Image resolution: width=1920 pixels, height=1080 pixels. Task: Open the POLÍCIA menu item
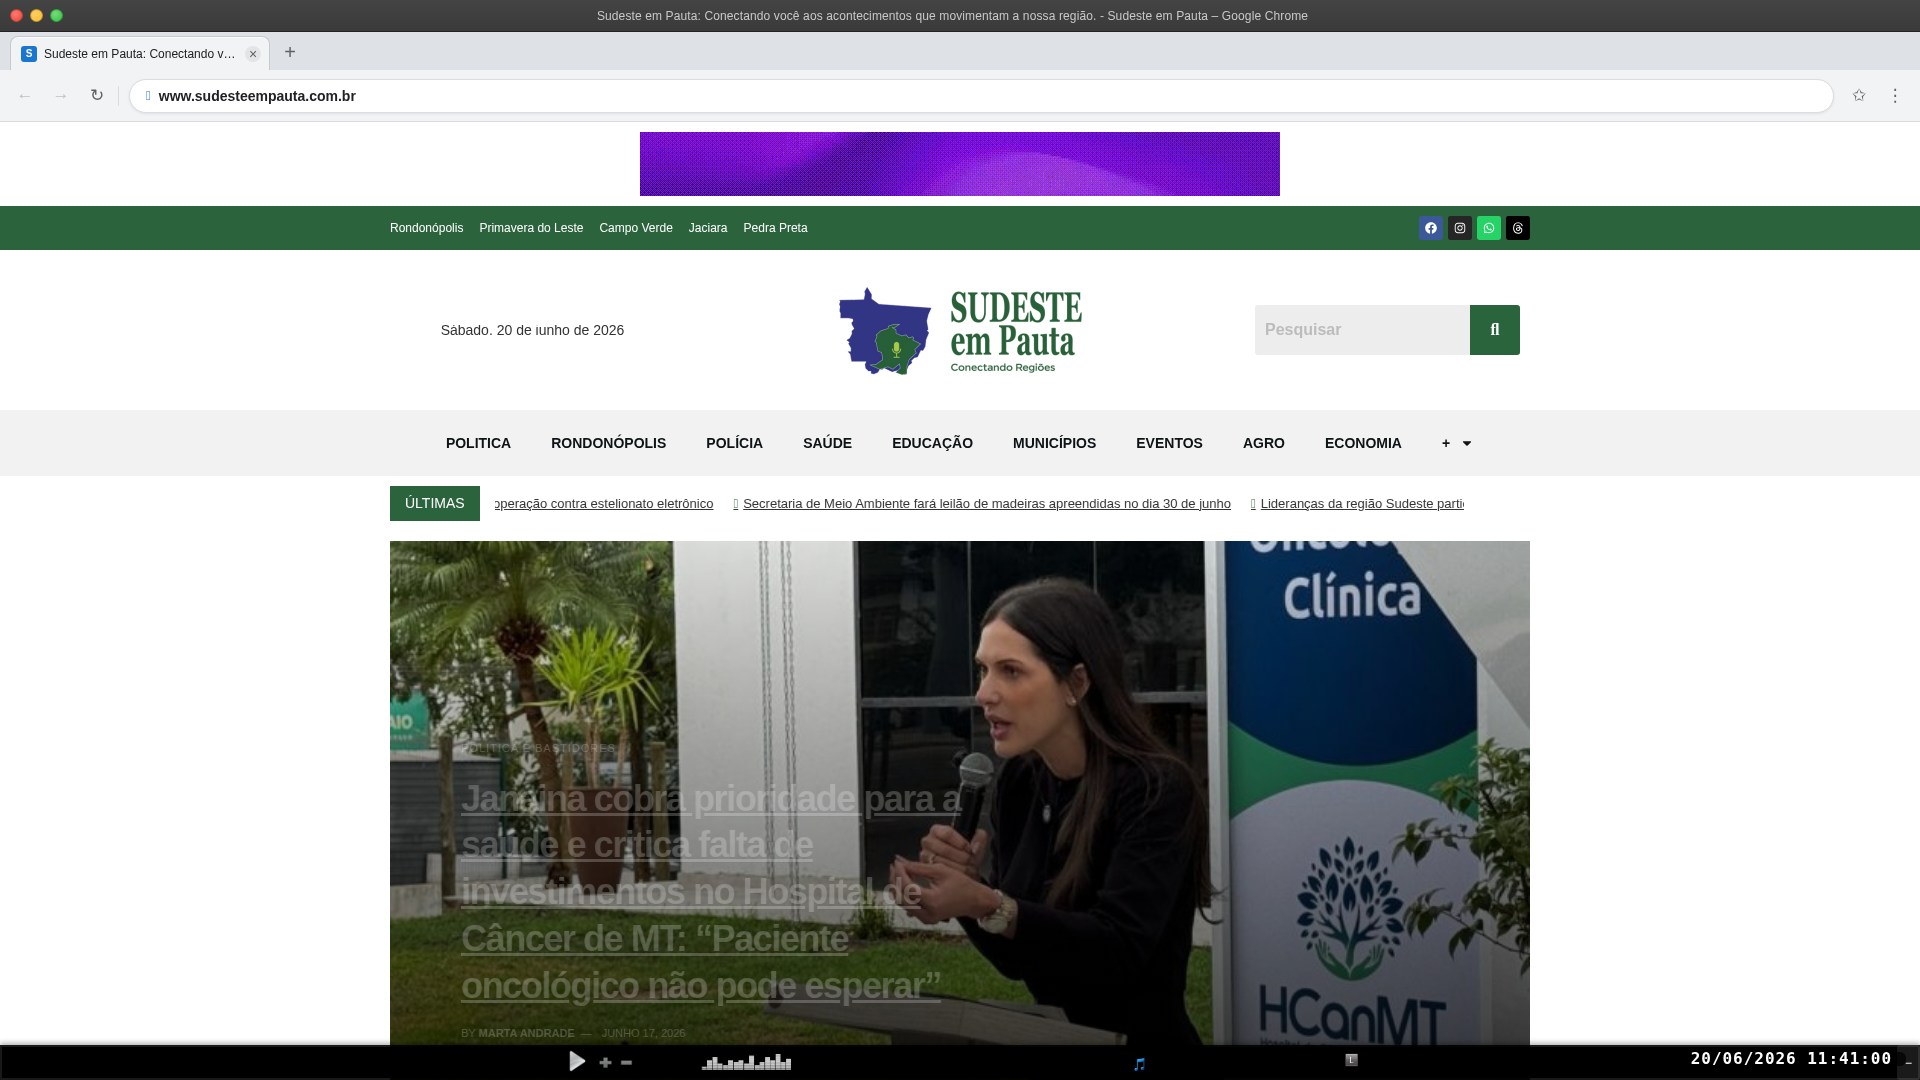(734, 443)
